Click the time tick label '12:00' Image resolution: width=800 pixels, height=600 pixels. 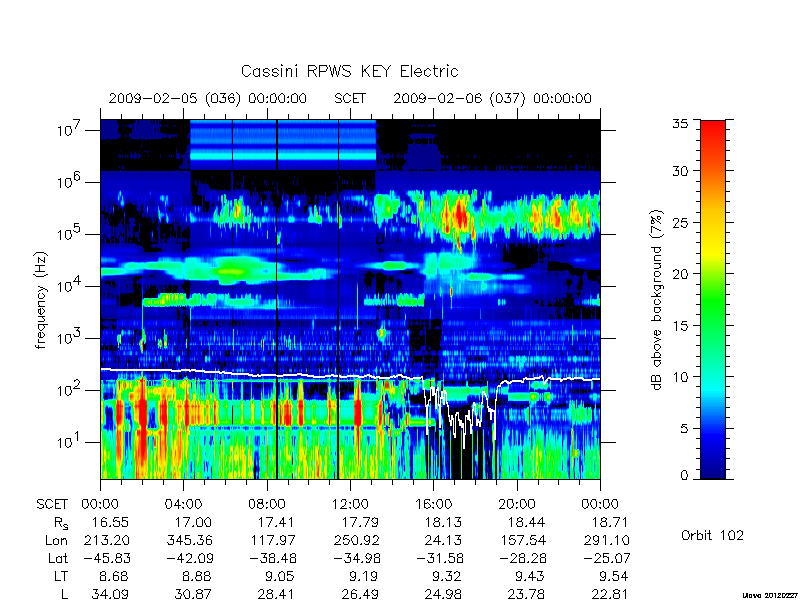coord(350,505)
